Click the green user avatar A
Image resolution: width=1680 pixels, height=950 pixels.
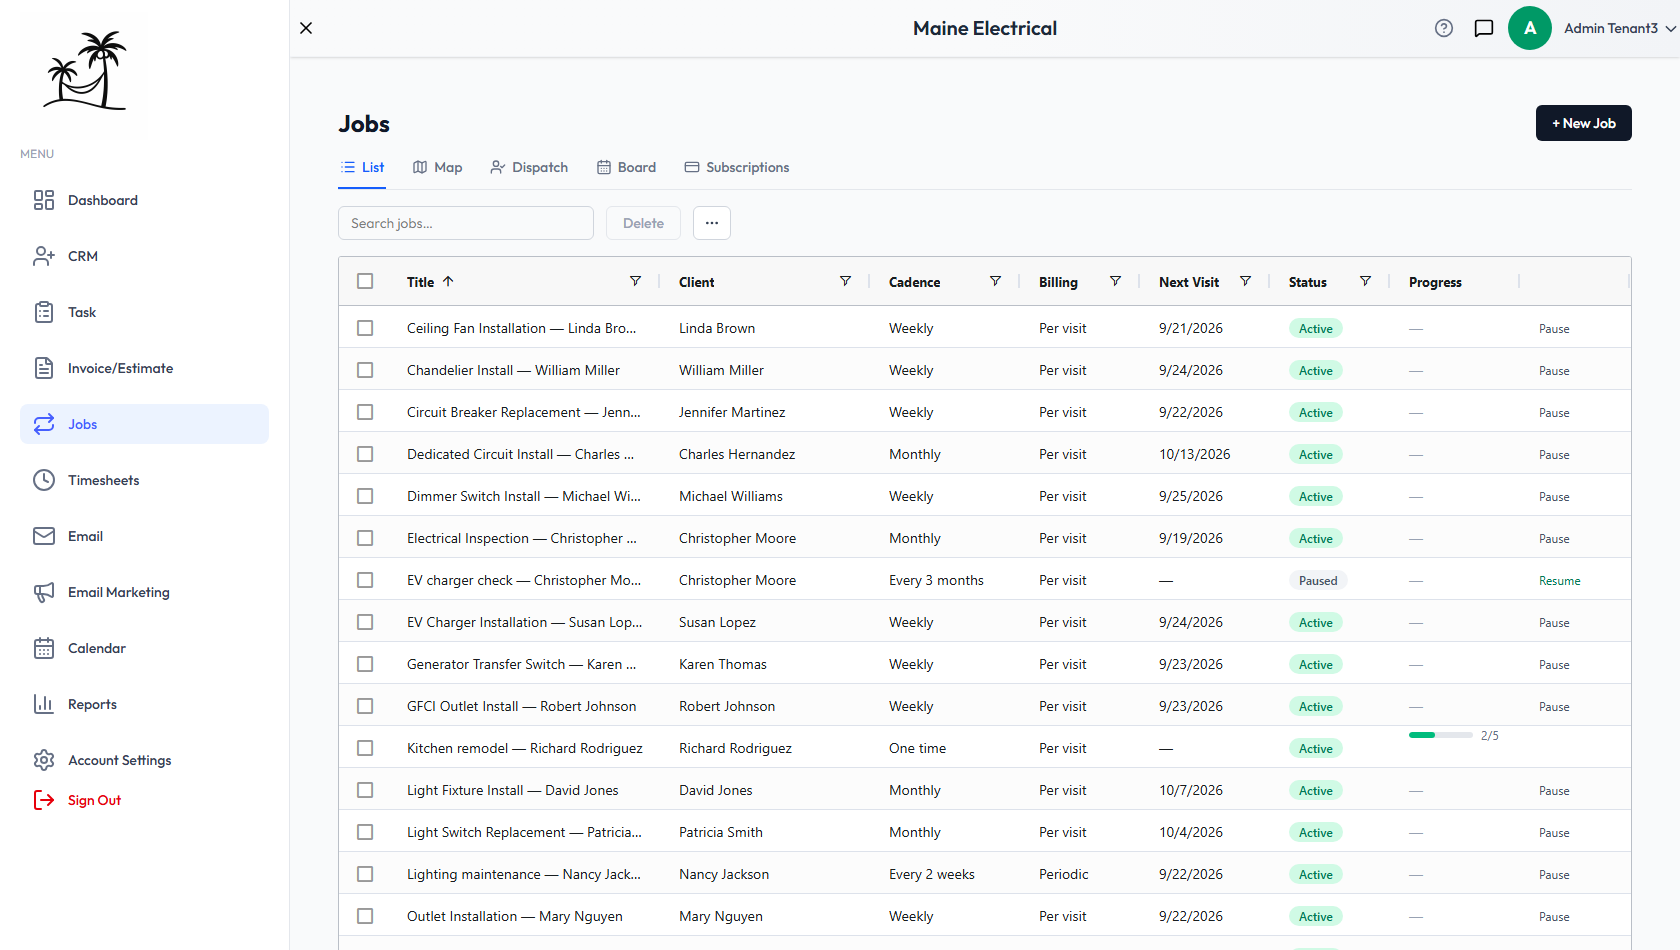[x=1530, y=28]
